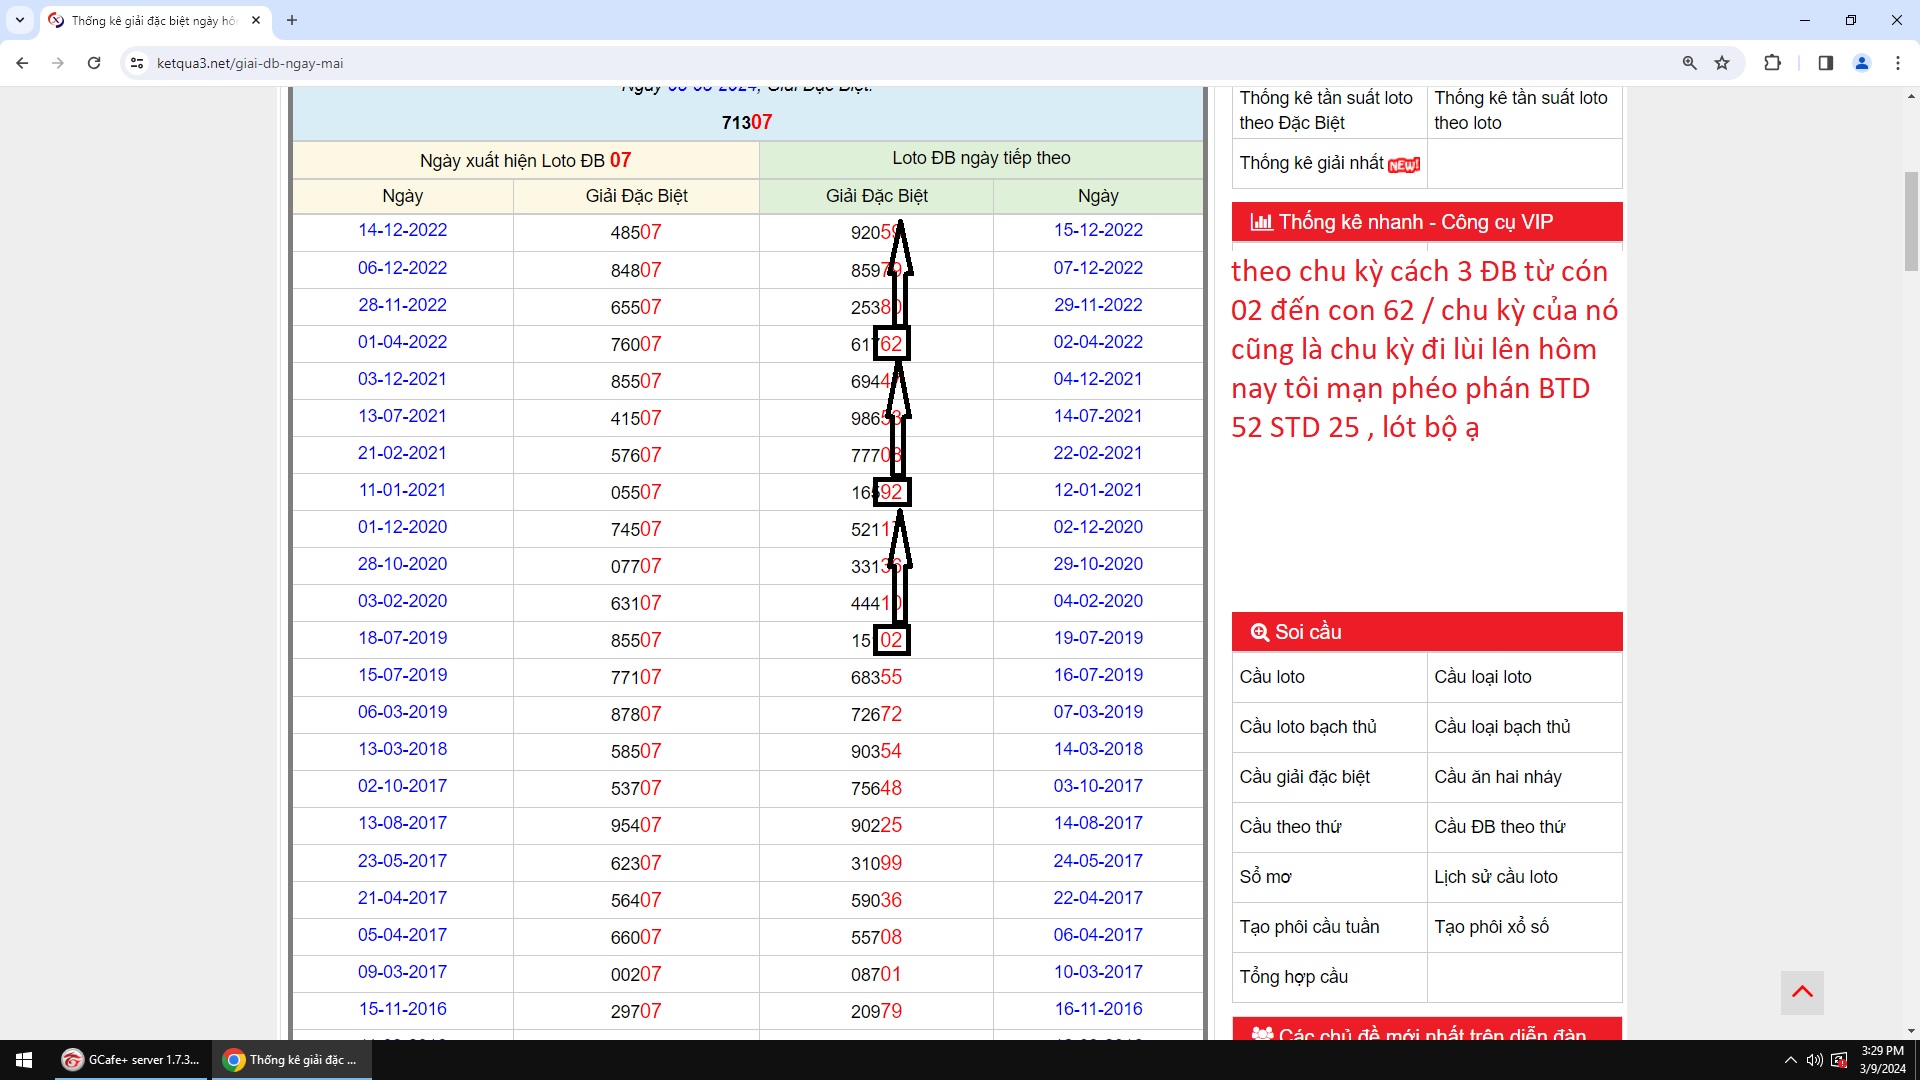The image size is (1920, 1080).
Task: Toggle the browser side panel icon
Action: (x=1825, y=63)
